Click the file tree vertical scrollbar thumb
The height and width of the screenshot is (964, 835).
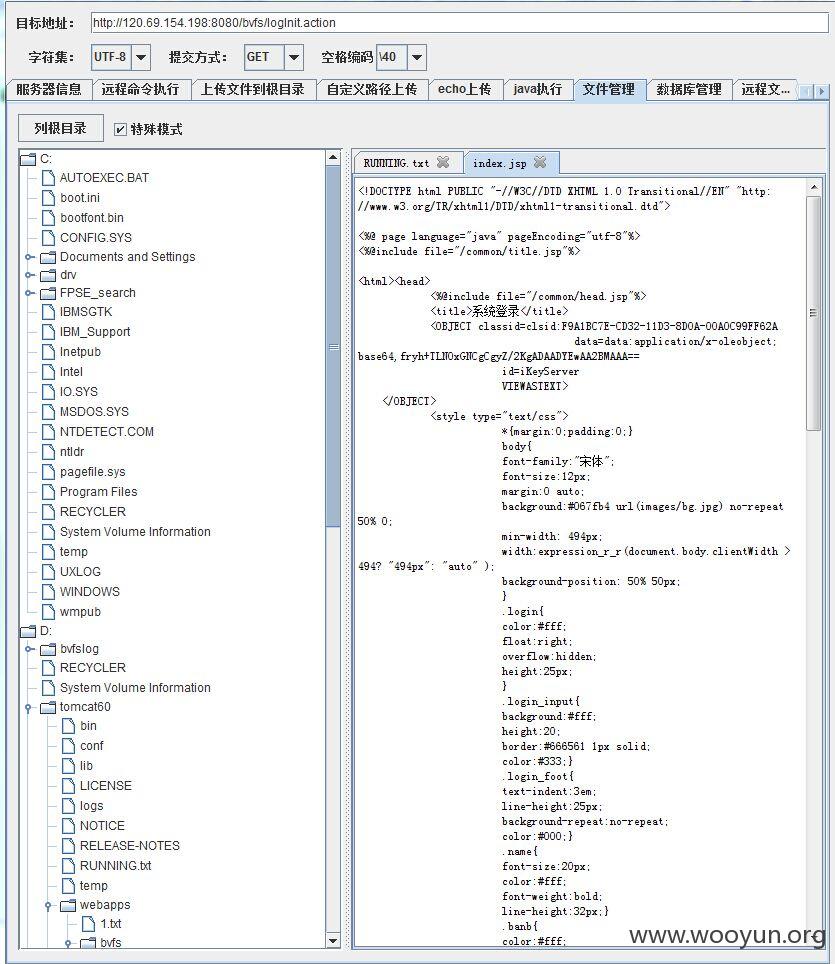click(333, 346)
